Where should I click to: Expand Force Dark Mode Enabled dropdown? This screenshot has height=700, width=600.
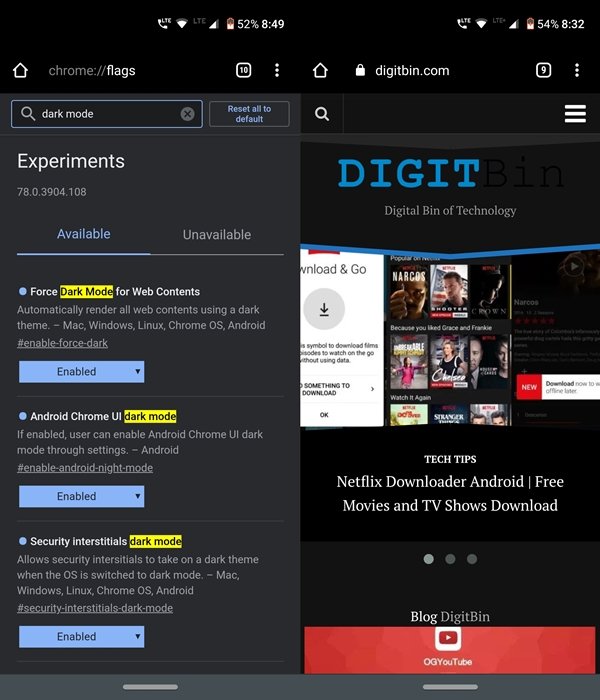(81, 371)
